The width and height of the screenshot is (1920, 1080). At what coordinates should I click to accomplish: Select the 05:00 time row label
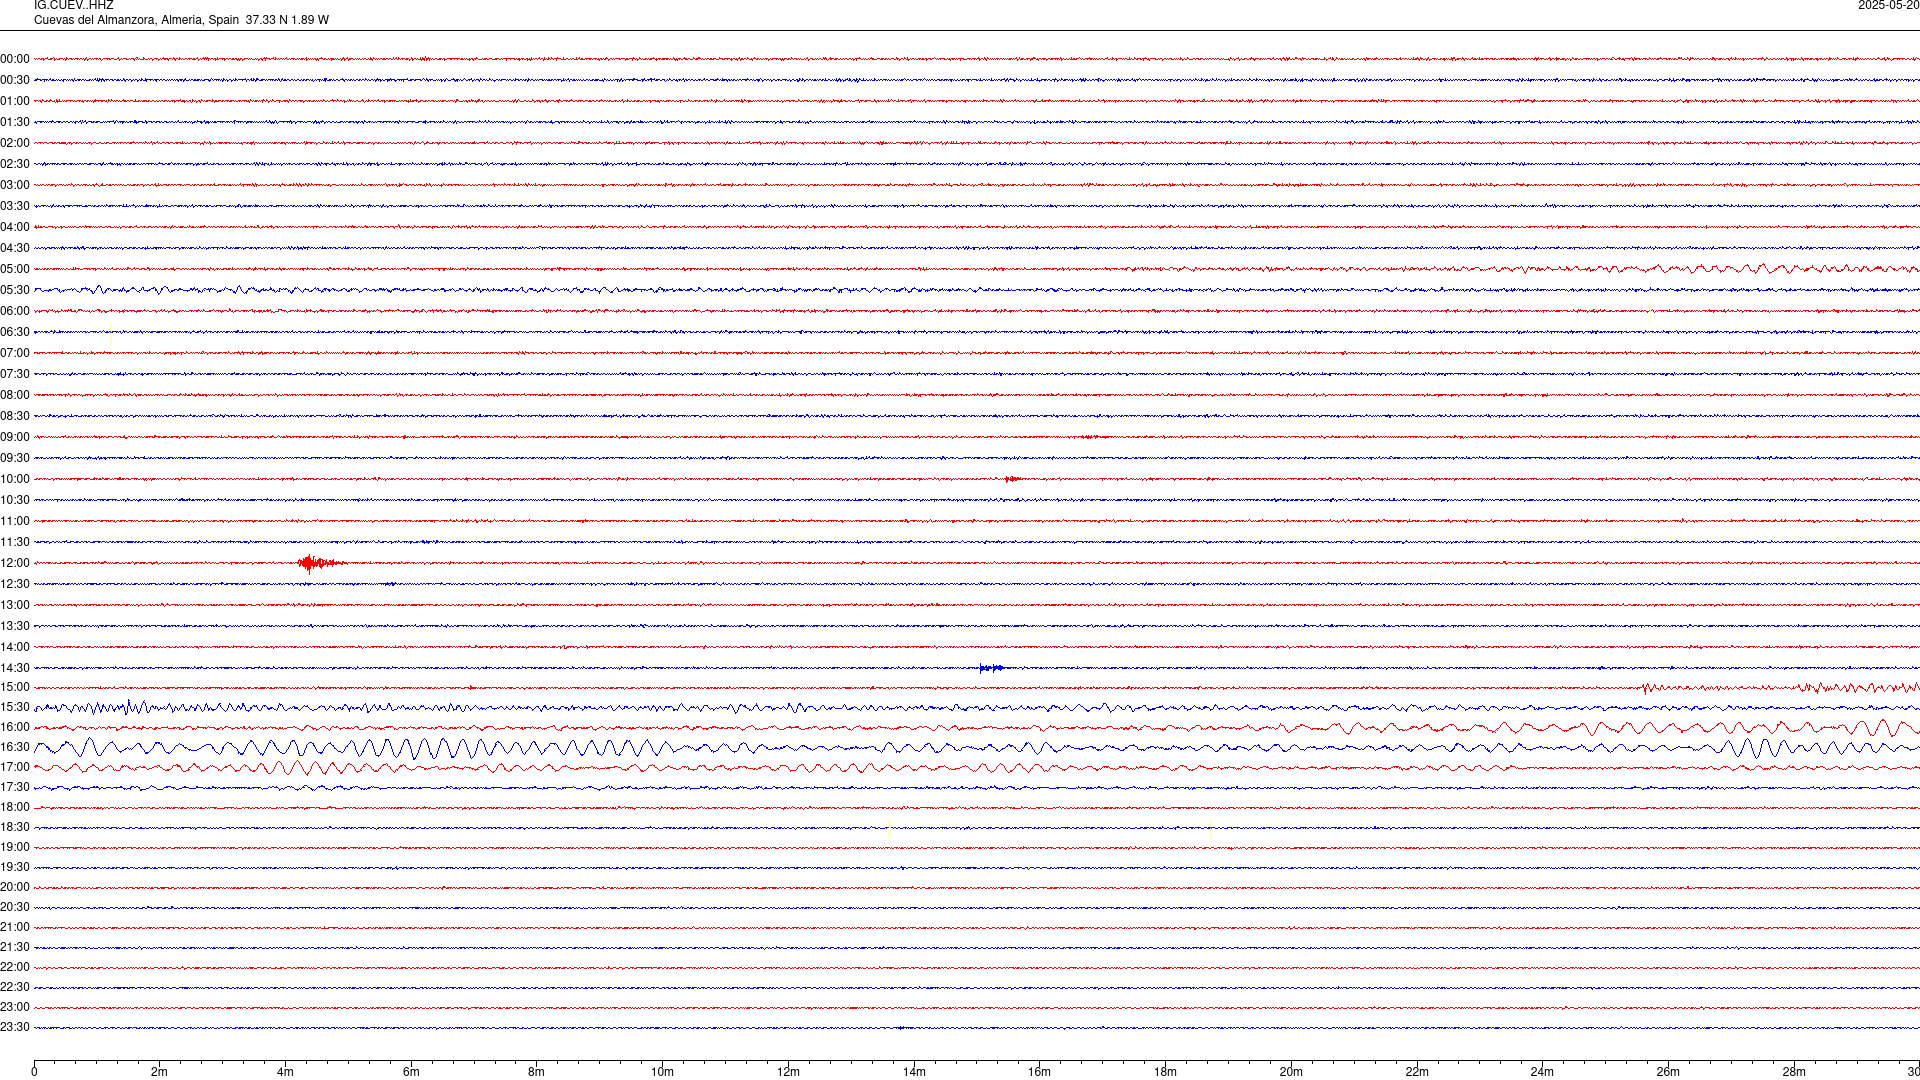pos(15,269)
